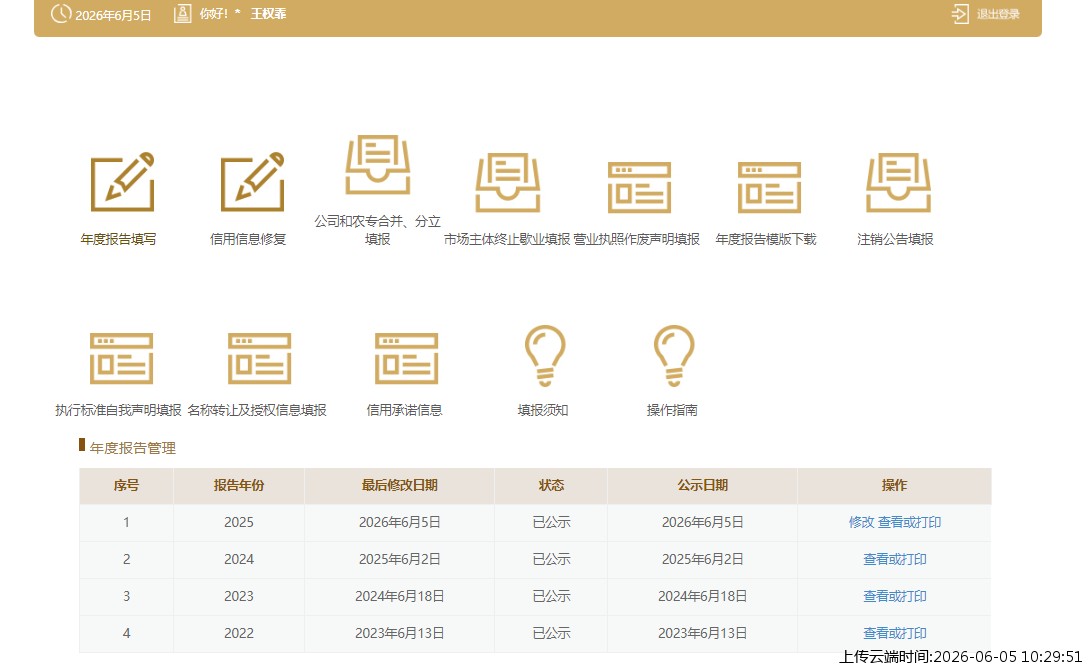Click 注销公告填报 label
Screen dimensions: 1089x670
[x=895, y=239]
